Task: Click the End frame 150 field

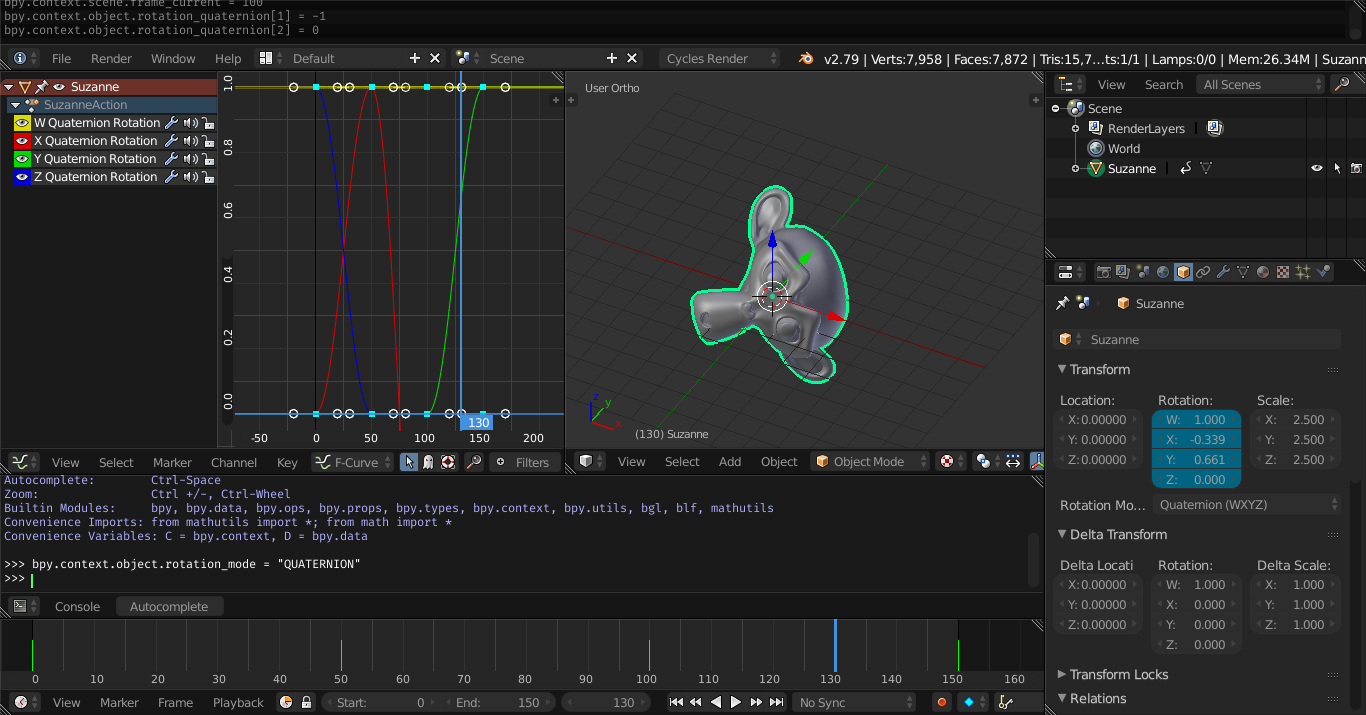Action: [498, 702]
